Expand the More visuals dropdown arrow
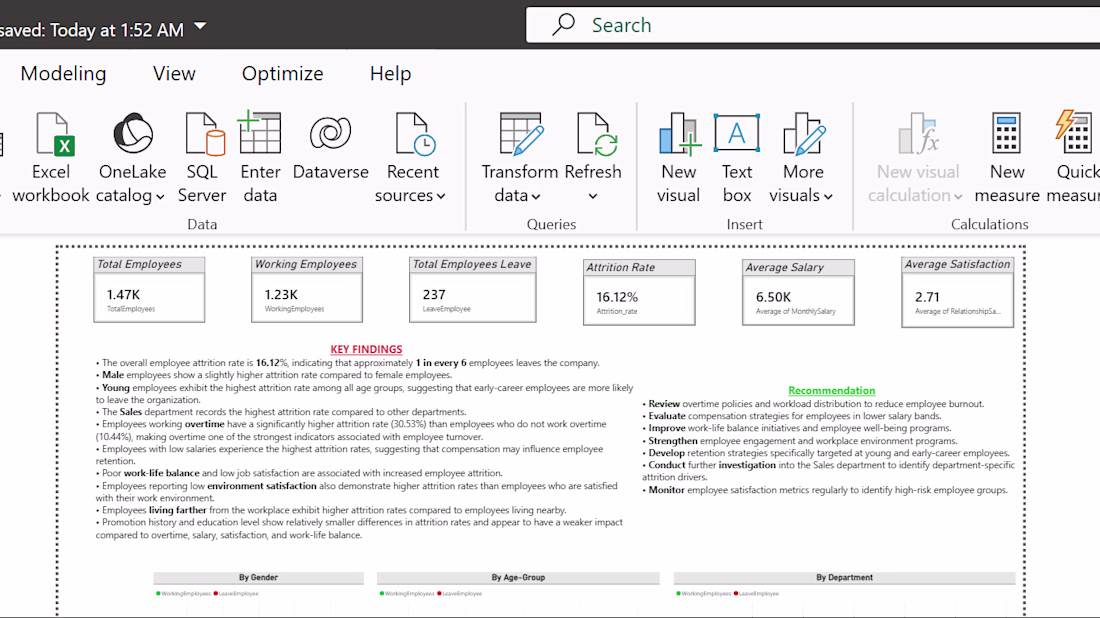This screenshot has height=618, width=1100. [828, 197]
